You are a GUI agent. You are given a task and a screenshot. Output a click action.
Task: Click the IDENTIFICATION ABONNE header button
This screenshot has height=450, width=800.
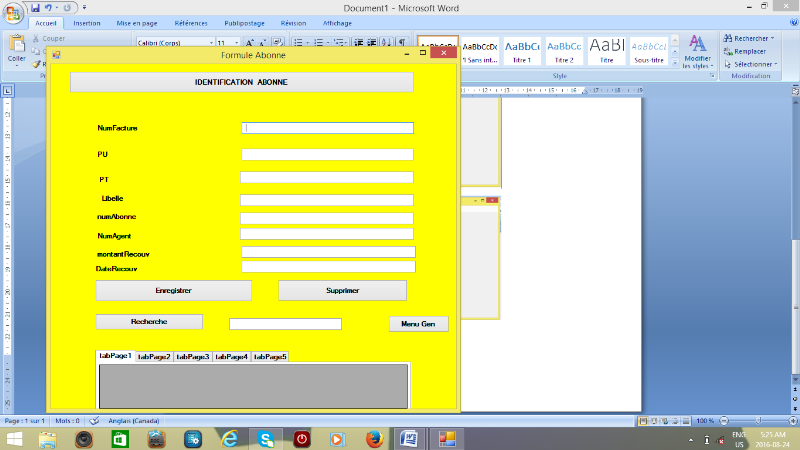(x=241, y=82)
